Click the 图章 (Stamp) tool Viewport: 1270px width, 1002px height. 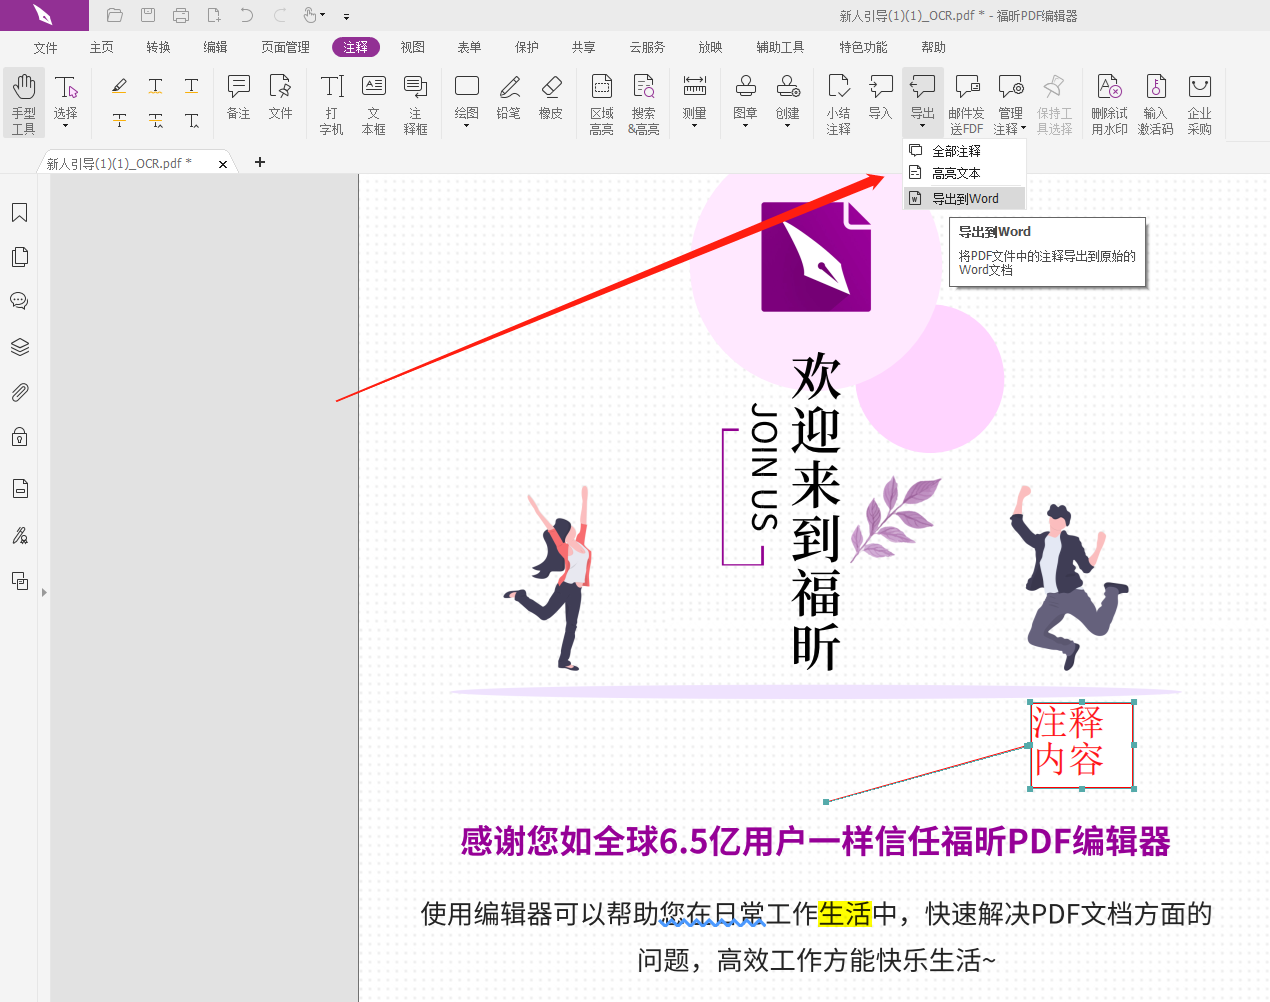[x=745, y=100]
